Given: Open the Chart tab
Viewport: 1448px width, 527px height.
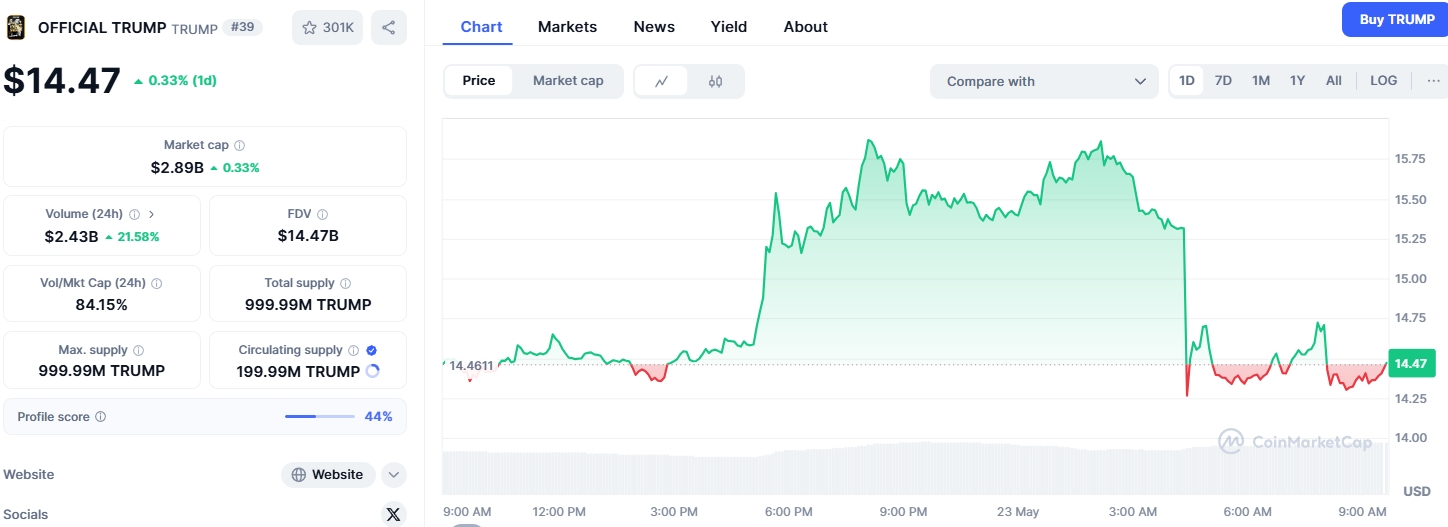Looking at the screenshot, I should (481, 27).
